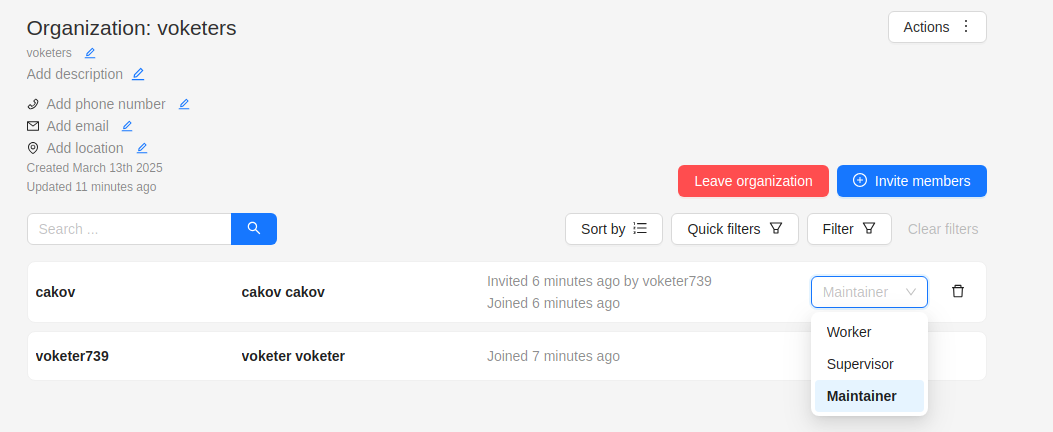Click the Invite members button
Image resolution: width=1053 pixels, height=432 pixels.
(911, 181)
